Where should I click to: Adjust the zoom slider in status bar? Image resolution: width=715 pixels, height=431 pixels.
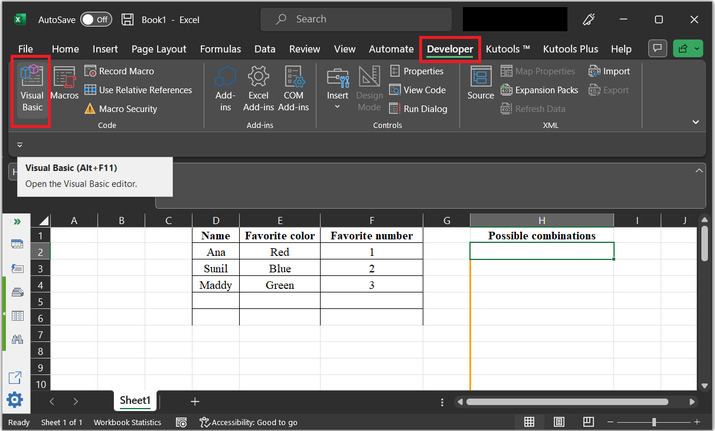click(x=654, y=423)
